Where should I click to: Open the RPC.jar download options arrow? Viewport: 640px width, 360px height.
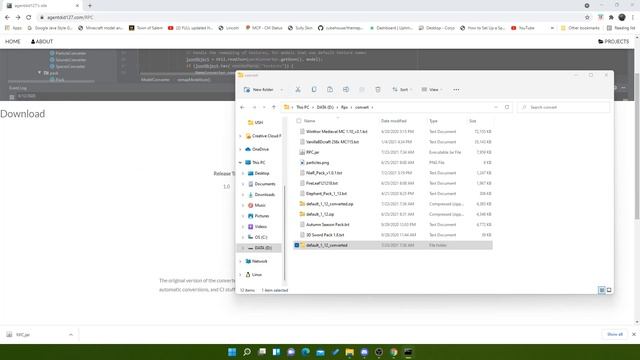coord(71,335)
